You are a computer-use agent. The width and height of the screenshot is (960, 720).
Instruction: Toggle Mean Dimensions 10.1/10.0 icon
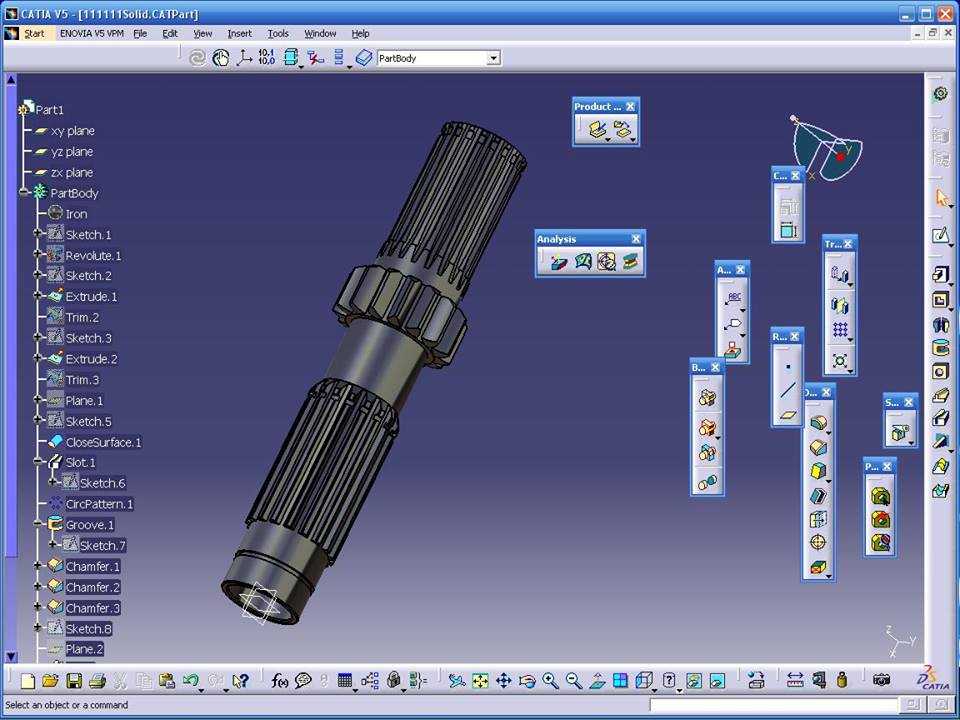pyautogui.click(x=267, y=58)
